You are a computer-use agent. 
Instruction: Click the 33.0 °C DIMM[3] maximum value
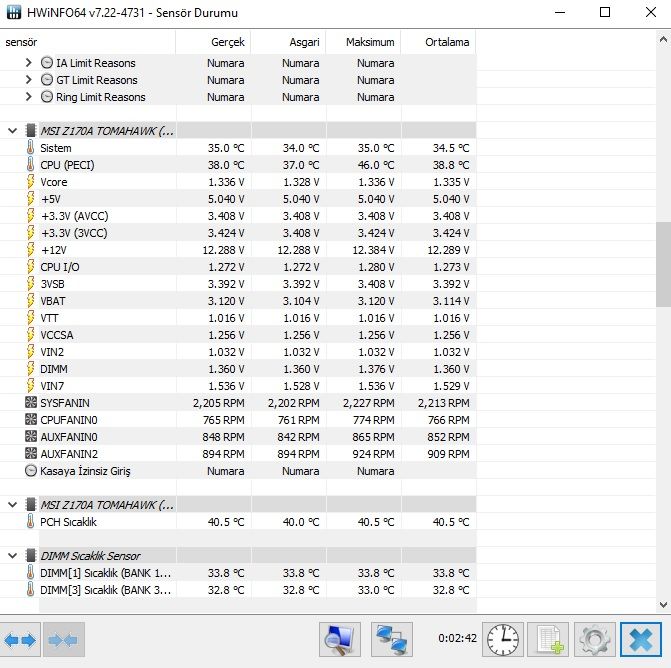click(376, 590)
